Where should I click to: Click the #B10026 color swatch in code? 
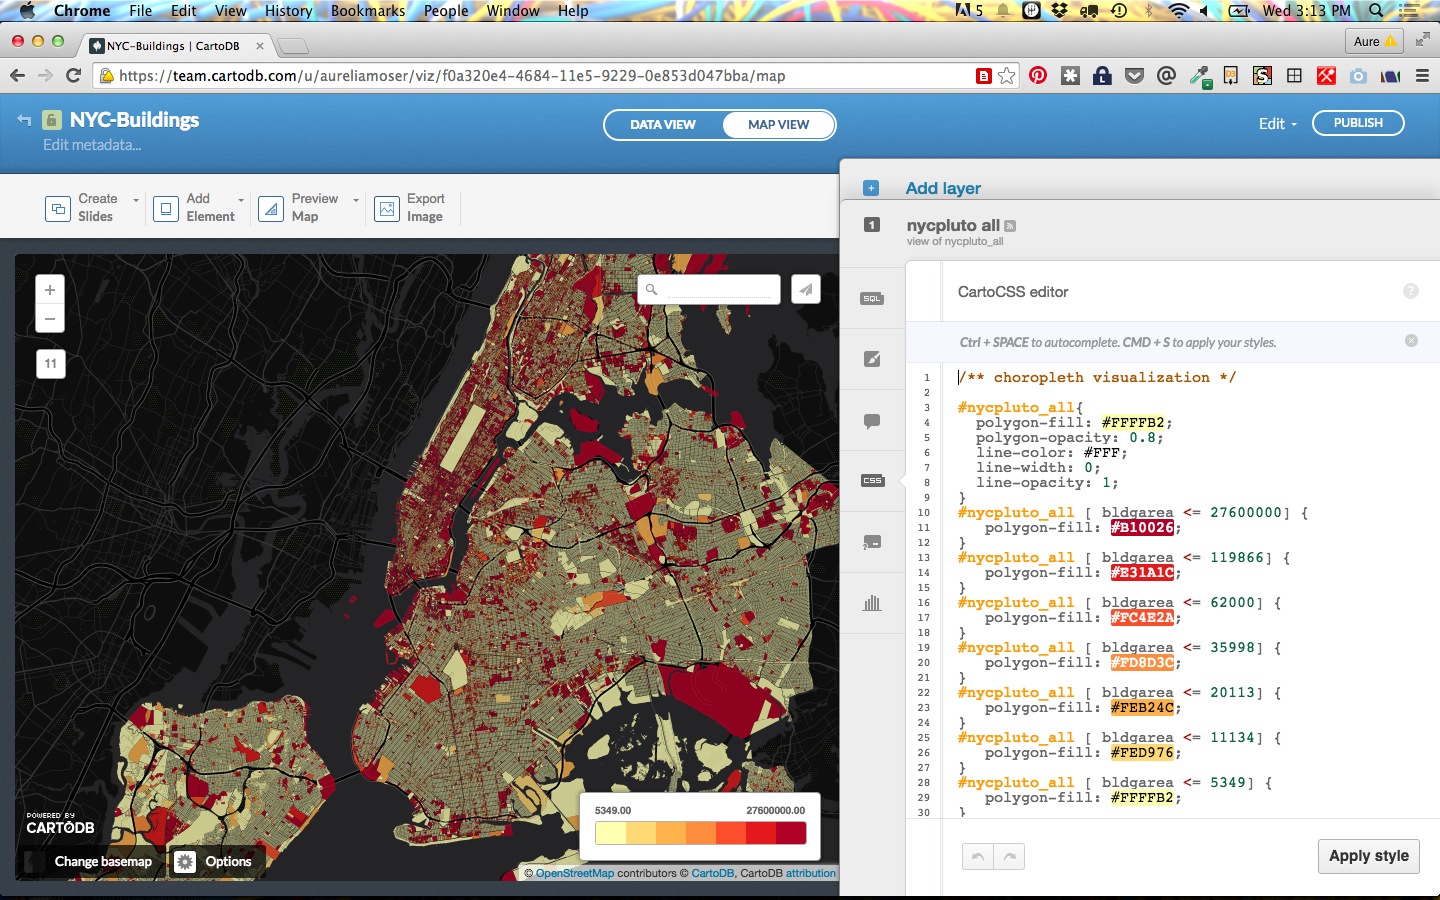pyautogui.click(x=1142, y=528)
